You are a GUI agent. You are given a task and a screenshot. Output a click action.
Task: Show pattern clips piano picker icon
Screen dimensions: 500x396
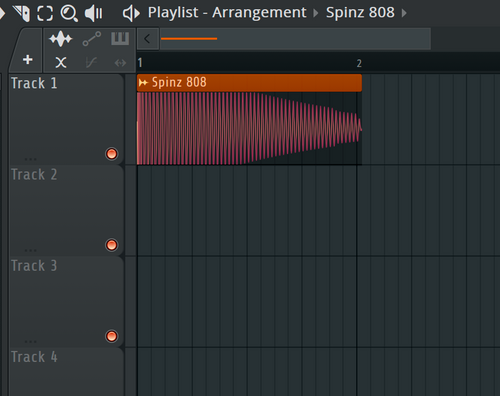pyautogui.click(x=120, y=39)
